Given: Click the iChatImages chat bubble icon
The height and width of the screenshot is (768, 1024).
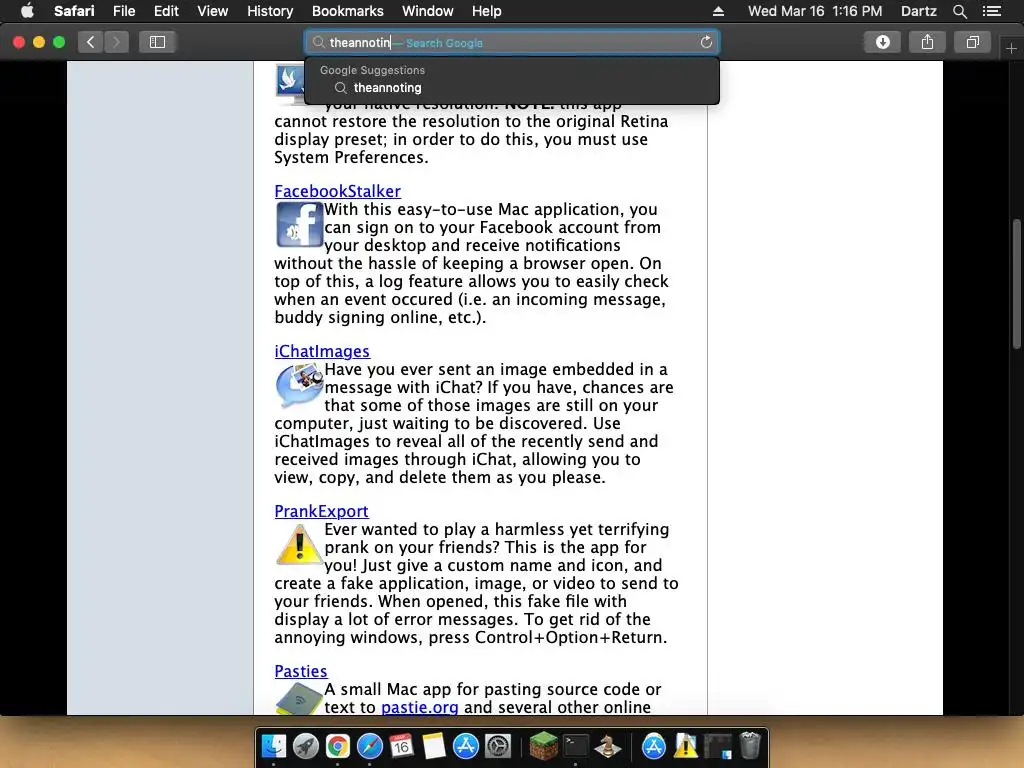Looking at the screenshot, I should pyautogui.click(x=299, y=385).
